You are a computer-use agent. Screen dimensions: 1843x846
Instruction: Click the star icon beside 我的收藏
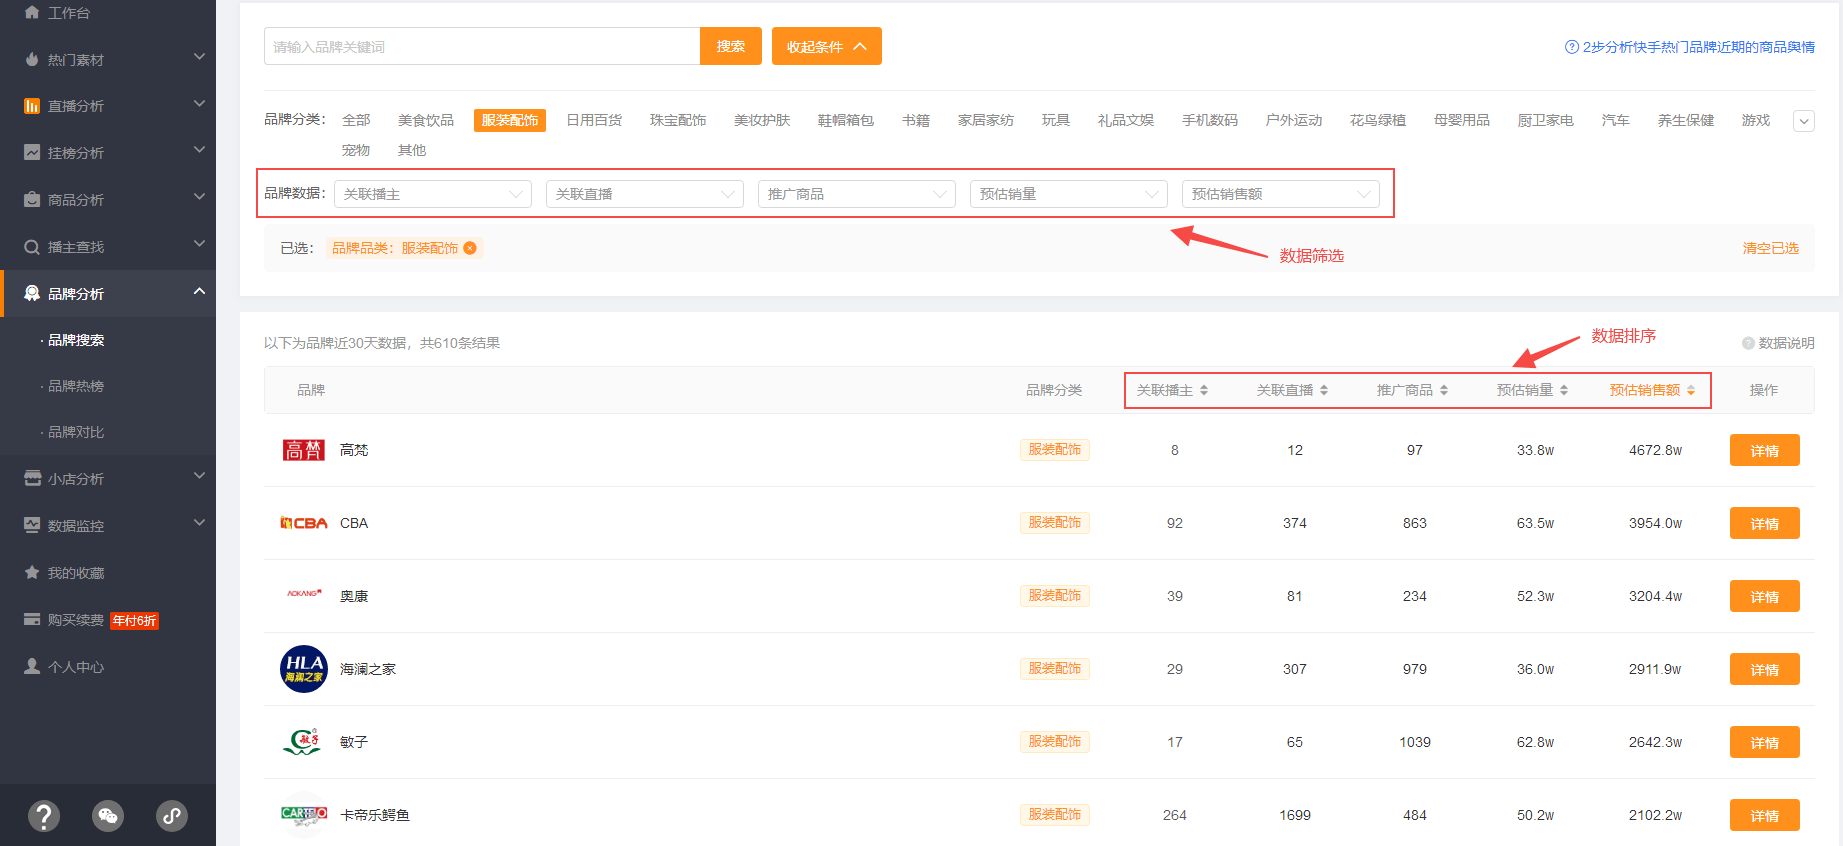click(32, 572)
